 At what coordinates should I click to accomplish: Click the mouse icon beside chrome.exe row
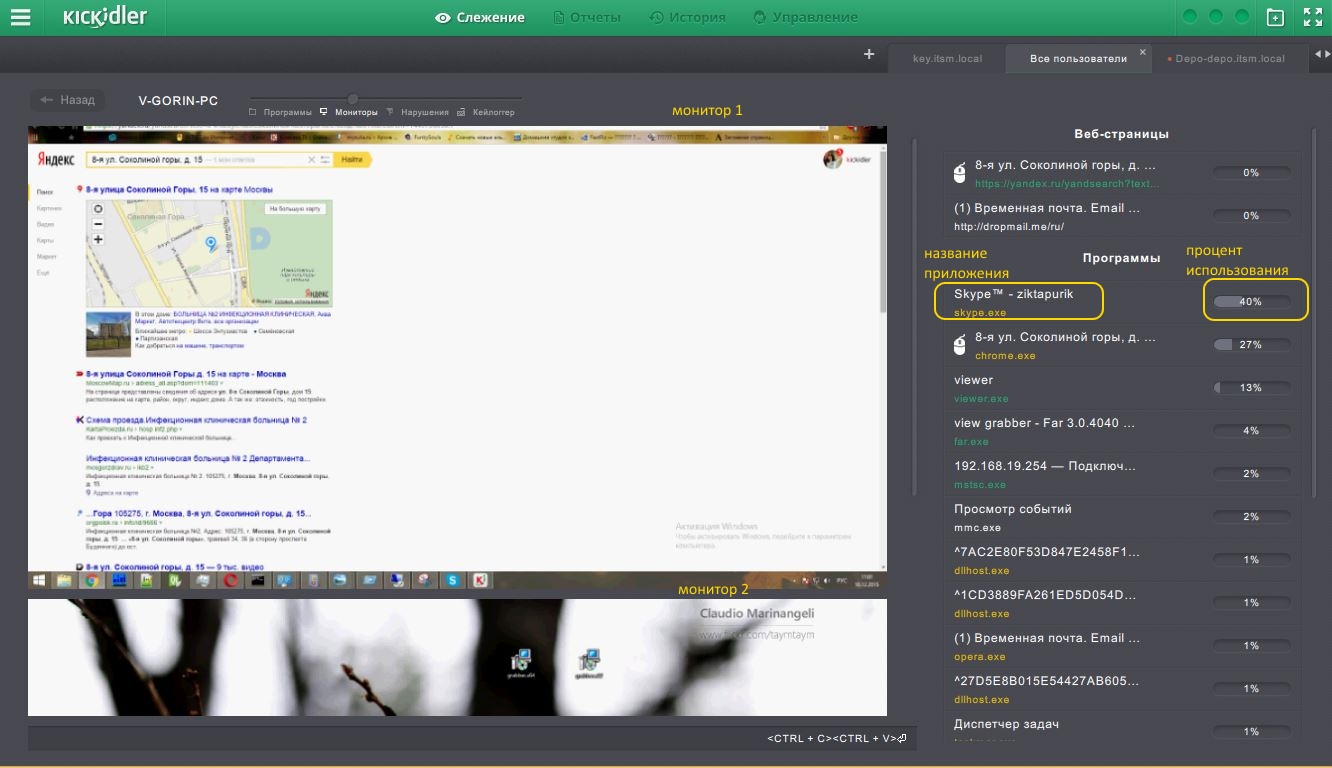(x=960, y=345)
